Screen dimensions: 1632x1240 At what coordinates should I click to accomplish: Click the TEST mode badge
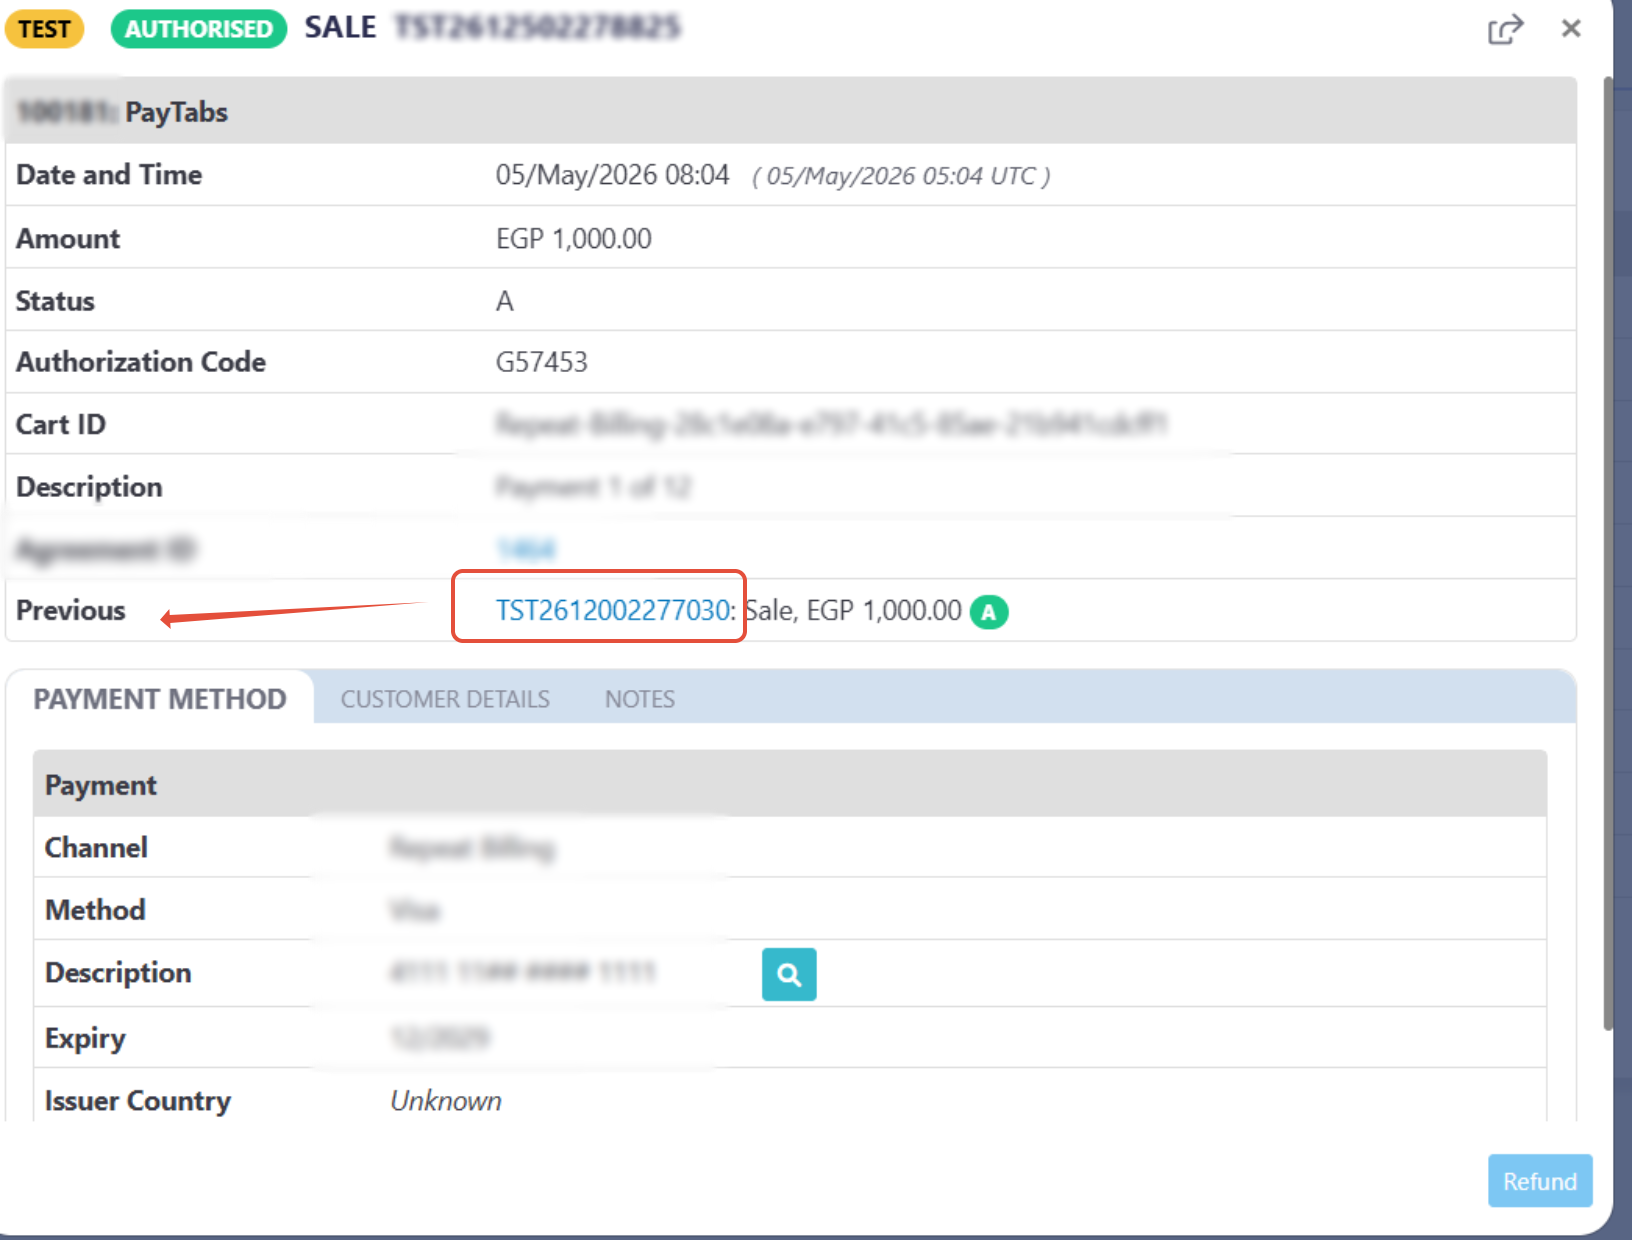[44, 28]
